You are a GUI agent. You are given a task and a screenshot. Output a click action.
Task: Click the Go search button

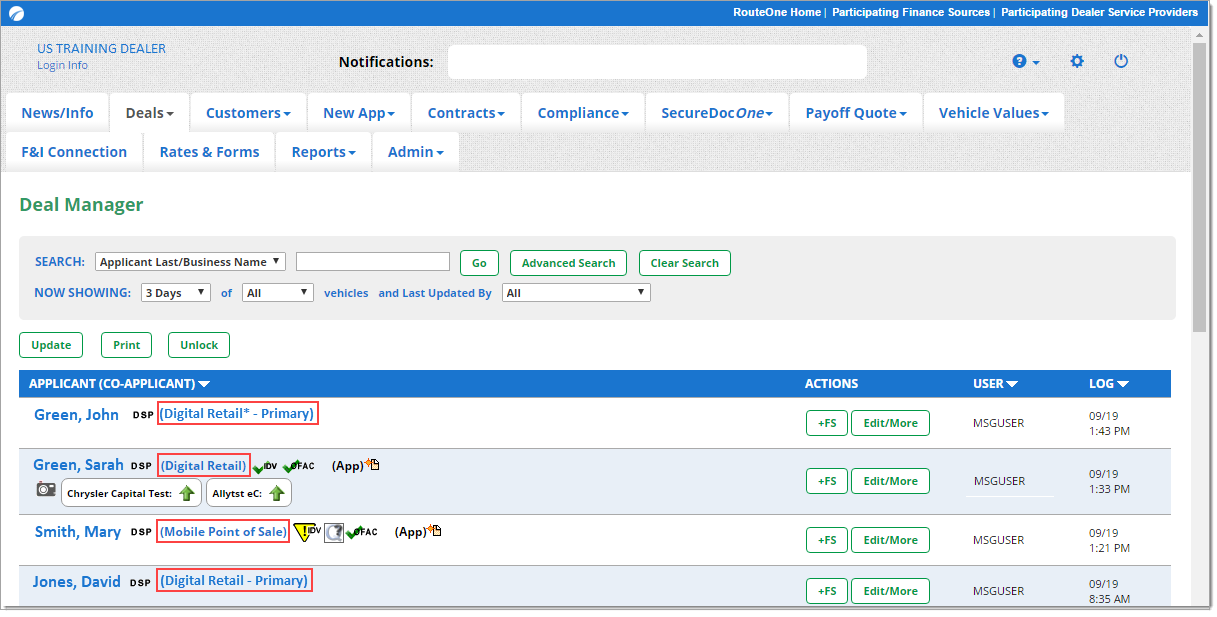coord(479,263)
